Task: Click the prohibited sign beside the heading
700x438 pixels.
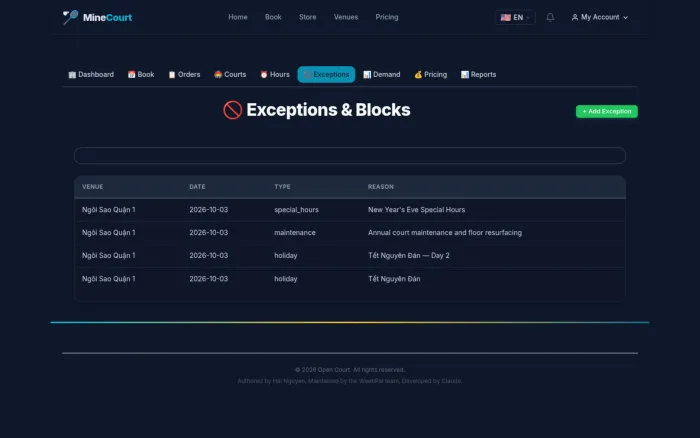Action: 233,110
